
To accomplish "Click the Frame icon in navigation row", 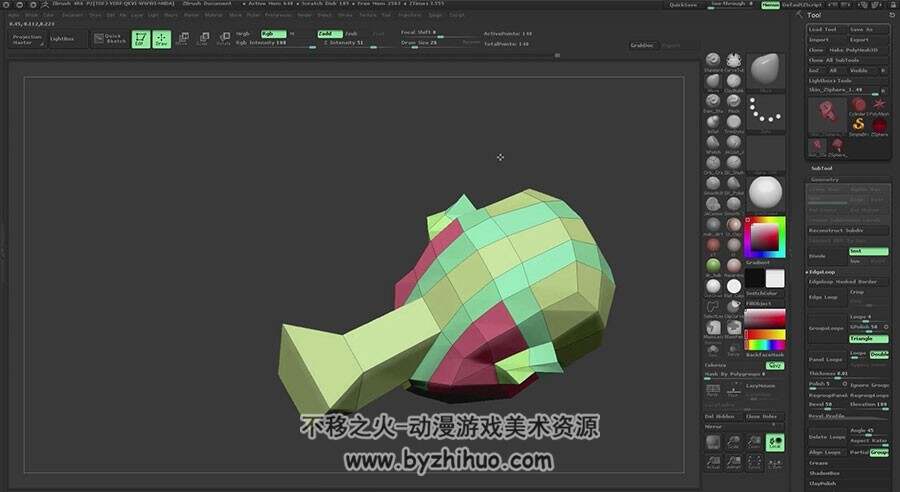I will 754,463.
